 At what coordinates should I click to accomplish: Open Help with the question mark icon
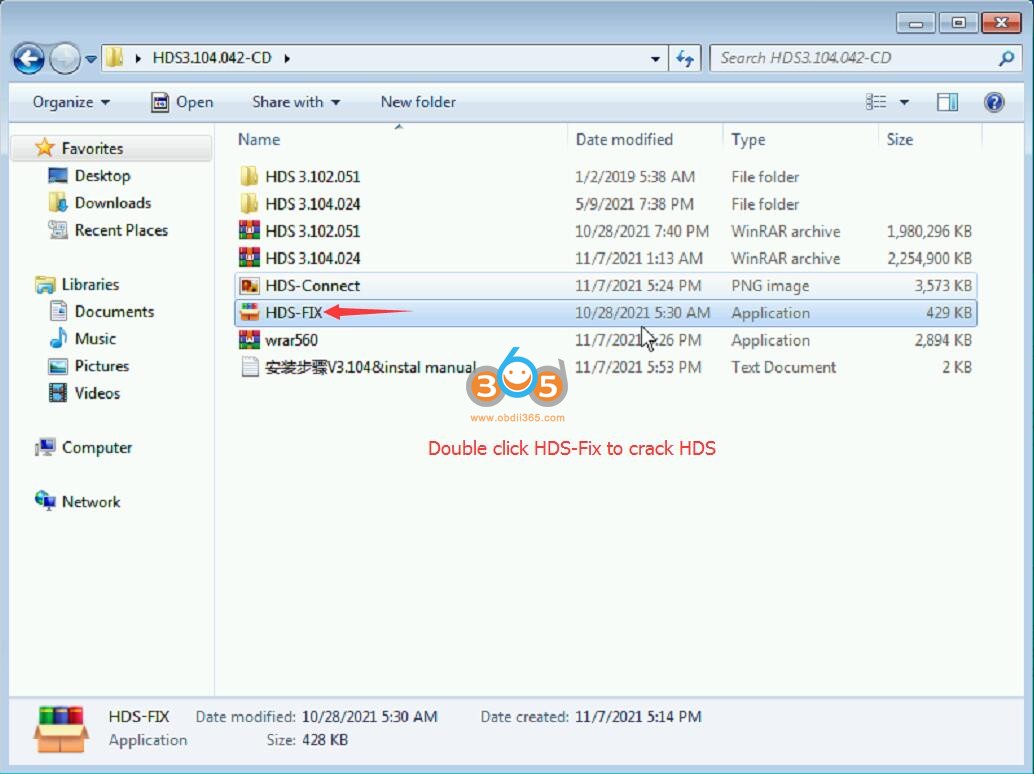tap(994, 102)
